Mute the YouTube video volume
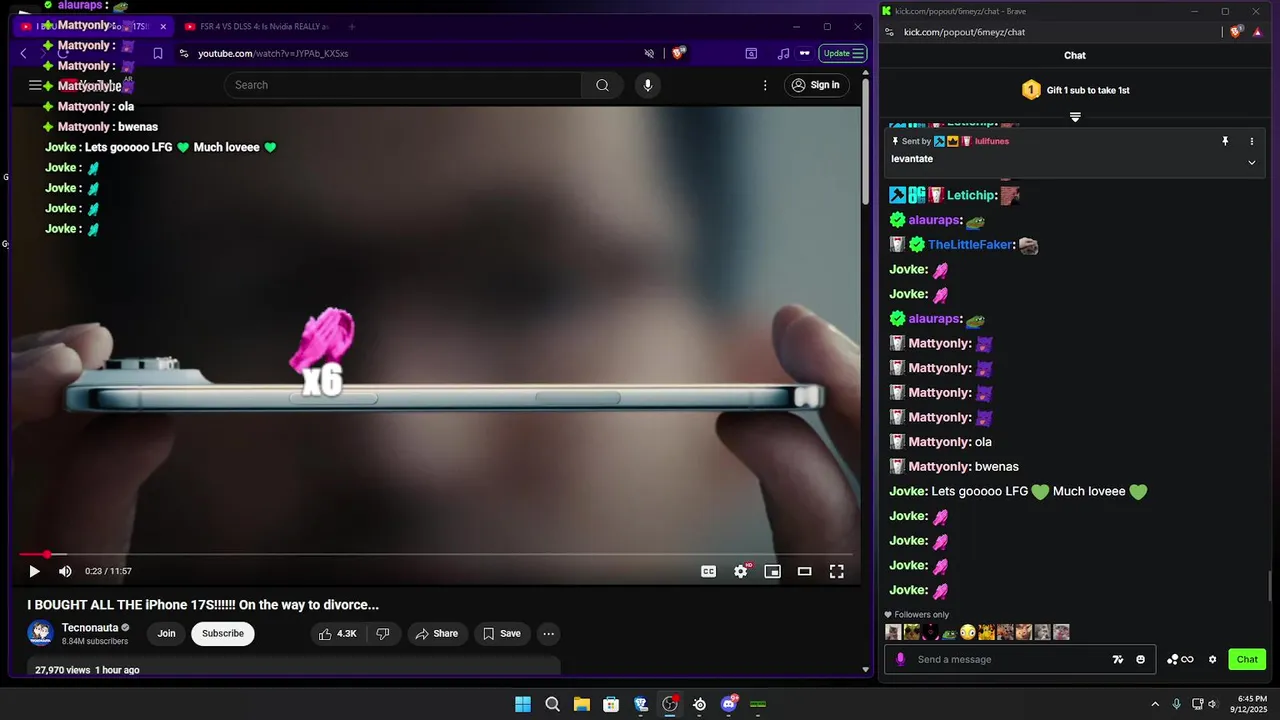Screen dimensions: 1280x720 pos(65,571)
